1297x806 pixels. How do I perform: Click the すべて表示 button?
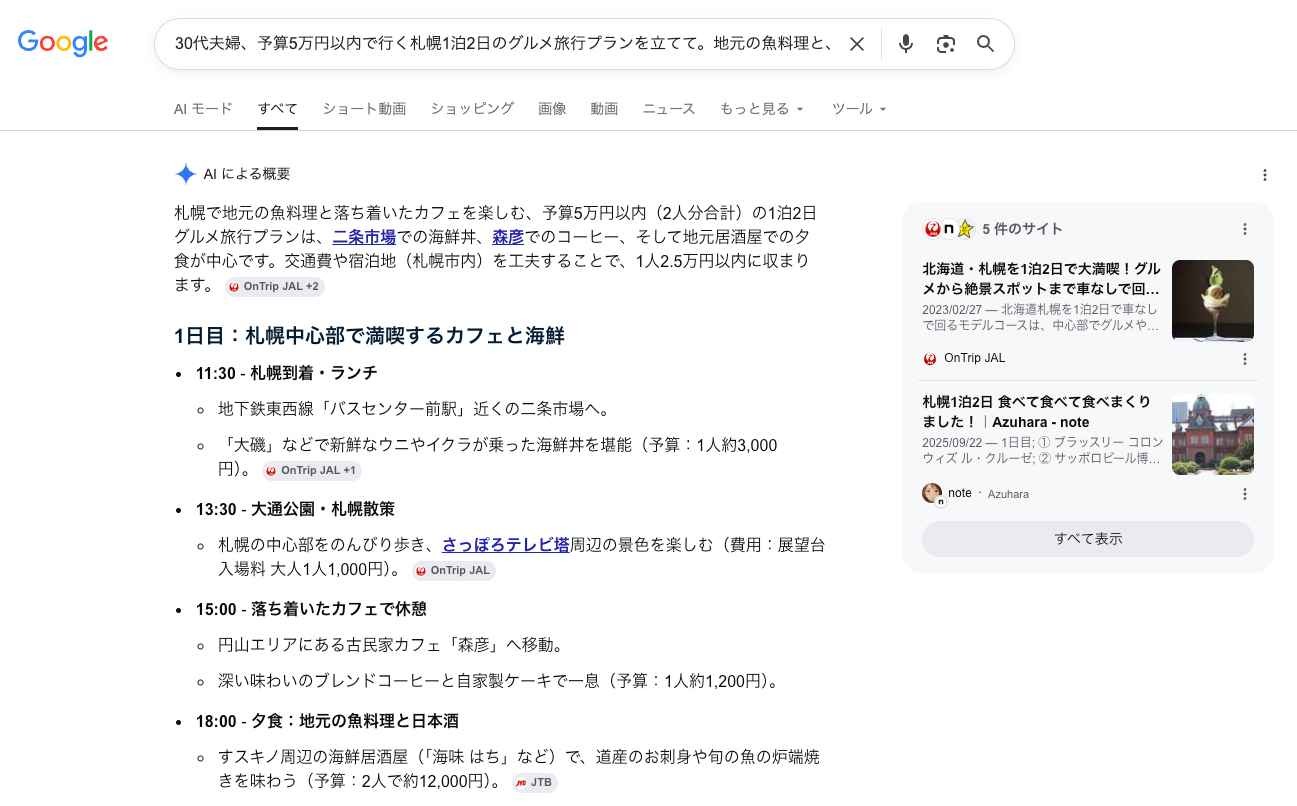1087,539
